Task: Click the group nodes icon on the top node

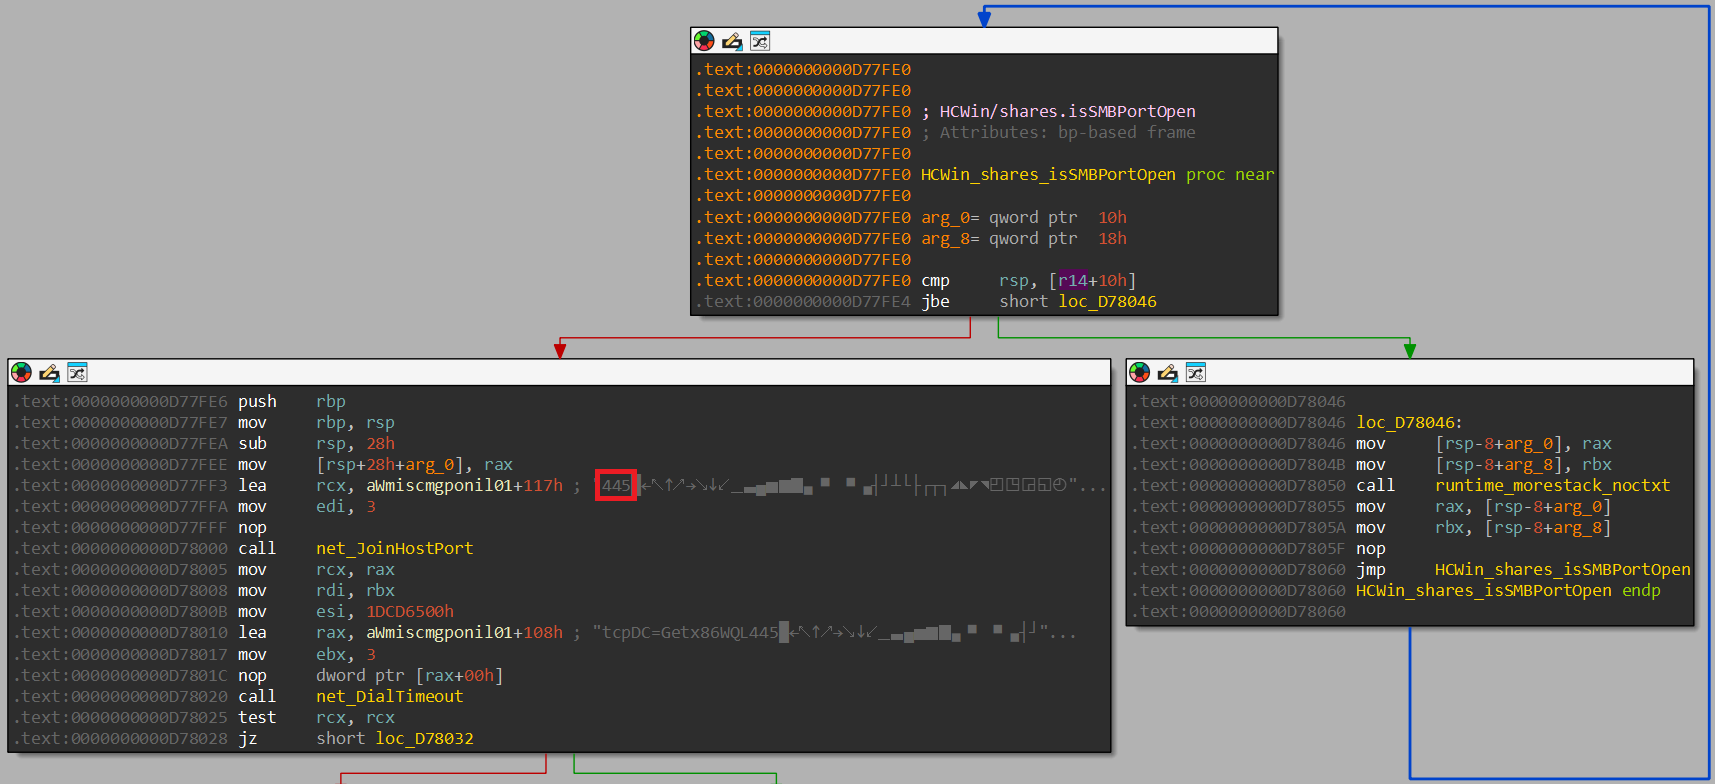Action: pyautogui.click(x=760, y=41)
